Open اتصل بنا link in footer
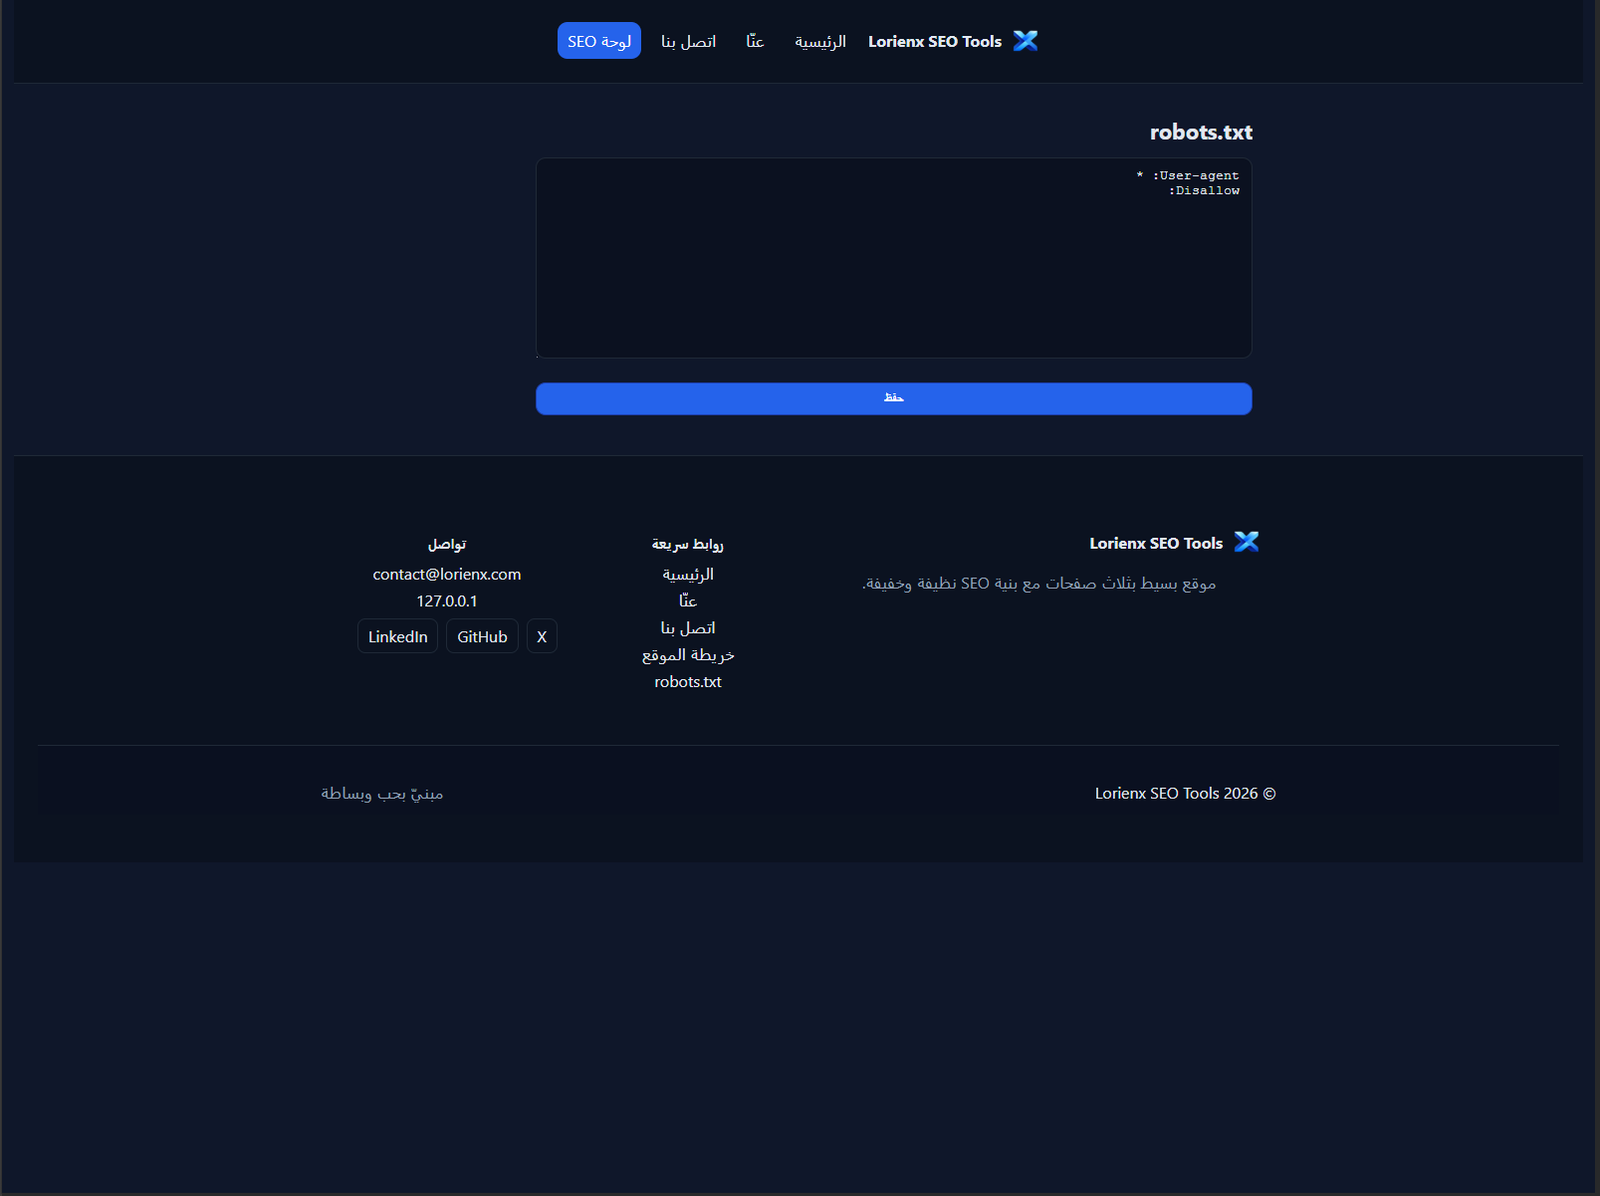This screenshot has width=1600, height=1196. pyautogui.click(x=687, y=627)
